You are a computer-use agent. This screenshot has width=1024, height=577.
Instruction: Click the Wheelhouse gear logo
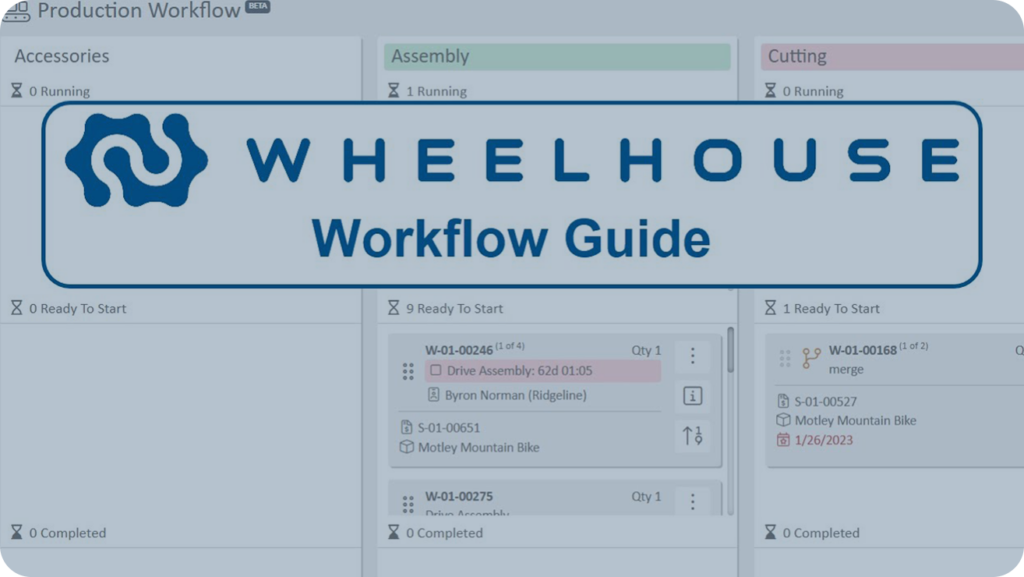136,160
